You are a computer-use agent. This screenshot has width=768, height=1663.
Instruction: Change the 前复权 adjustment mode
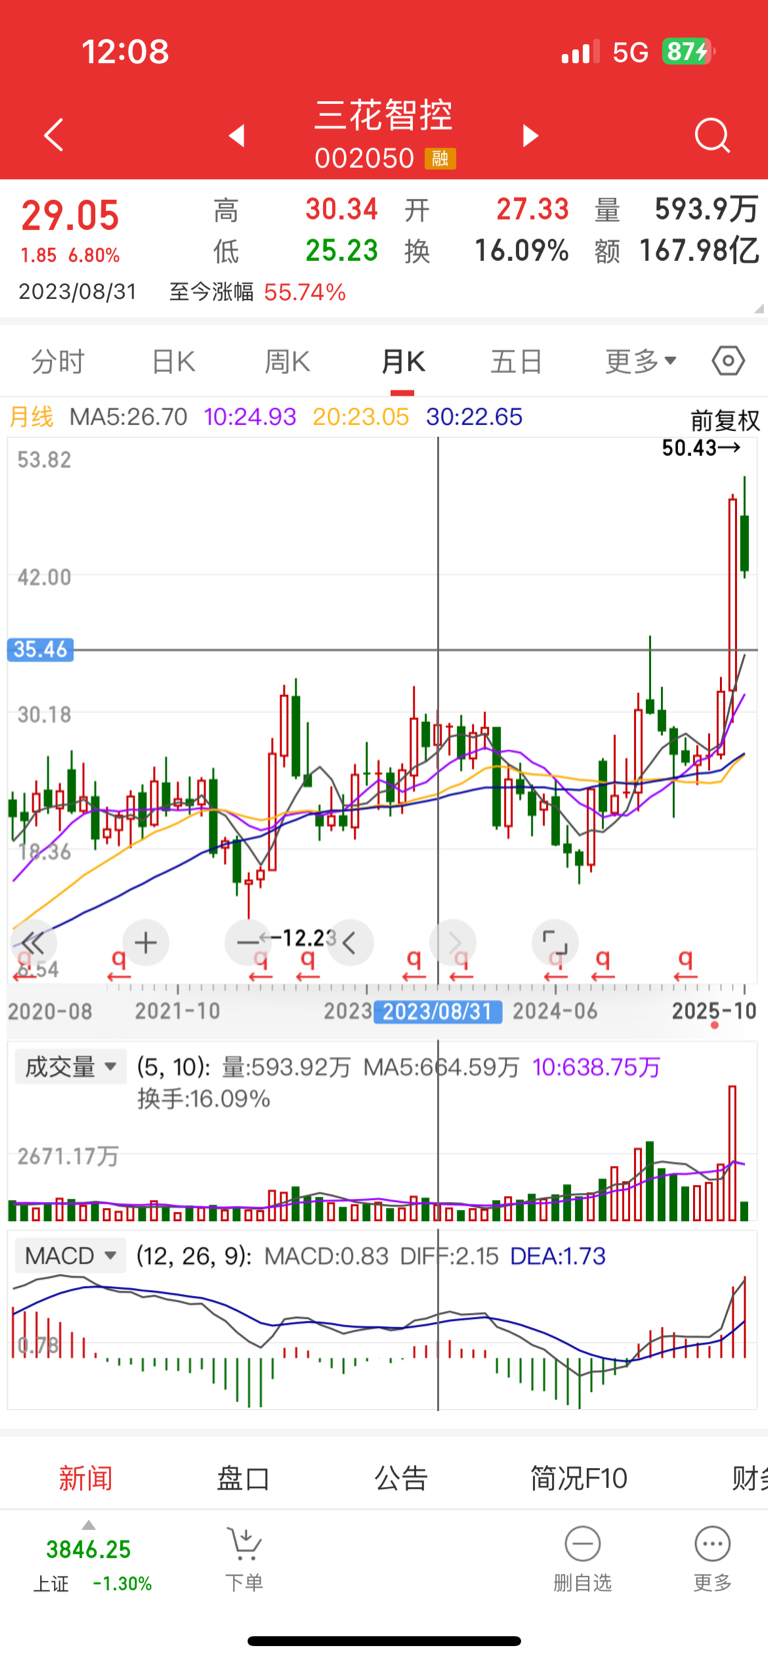click(725, 421)
